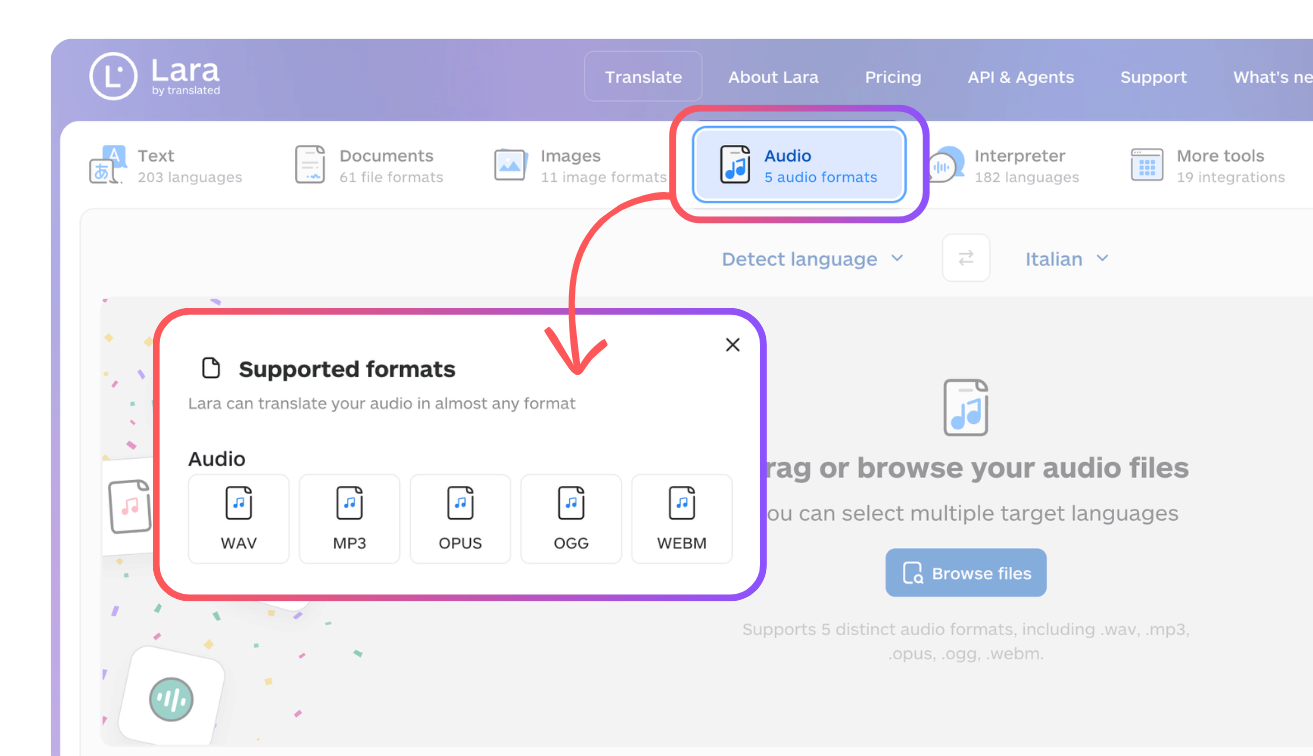Switch to the Documents tab
The image size is (1313, 756).
pyautogui.click(x=369, y=165)
